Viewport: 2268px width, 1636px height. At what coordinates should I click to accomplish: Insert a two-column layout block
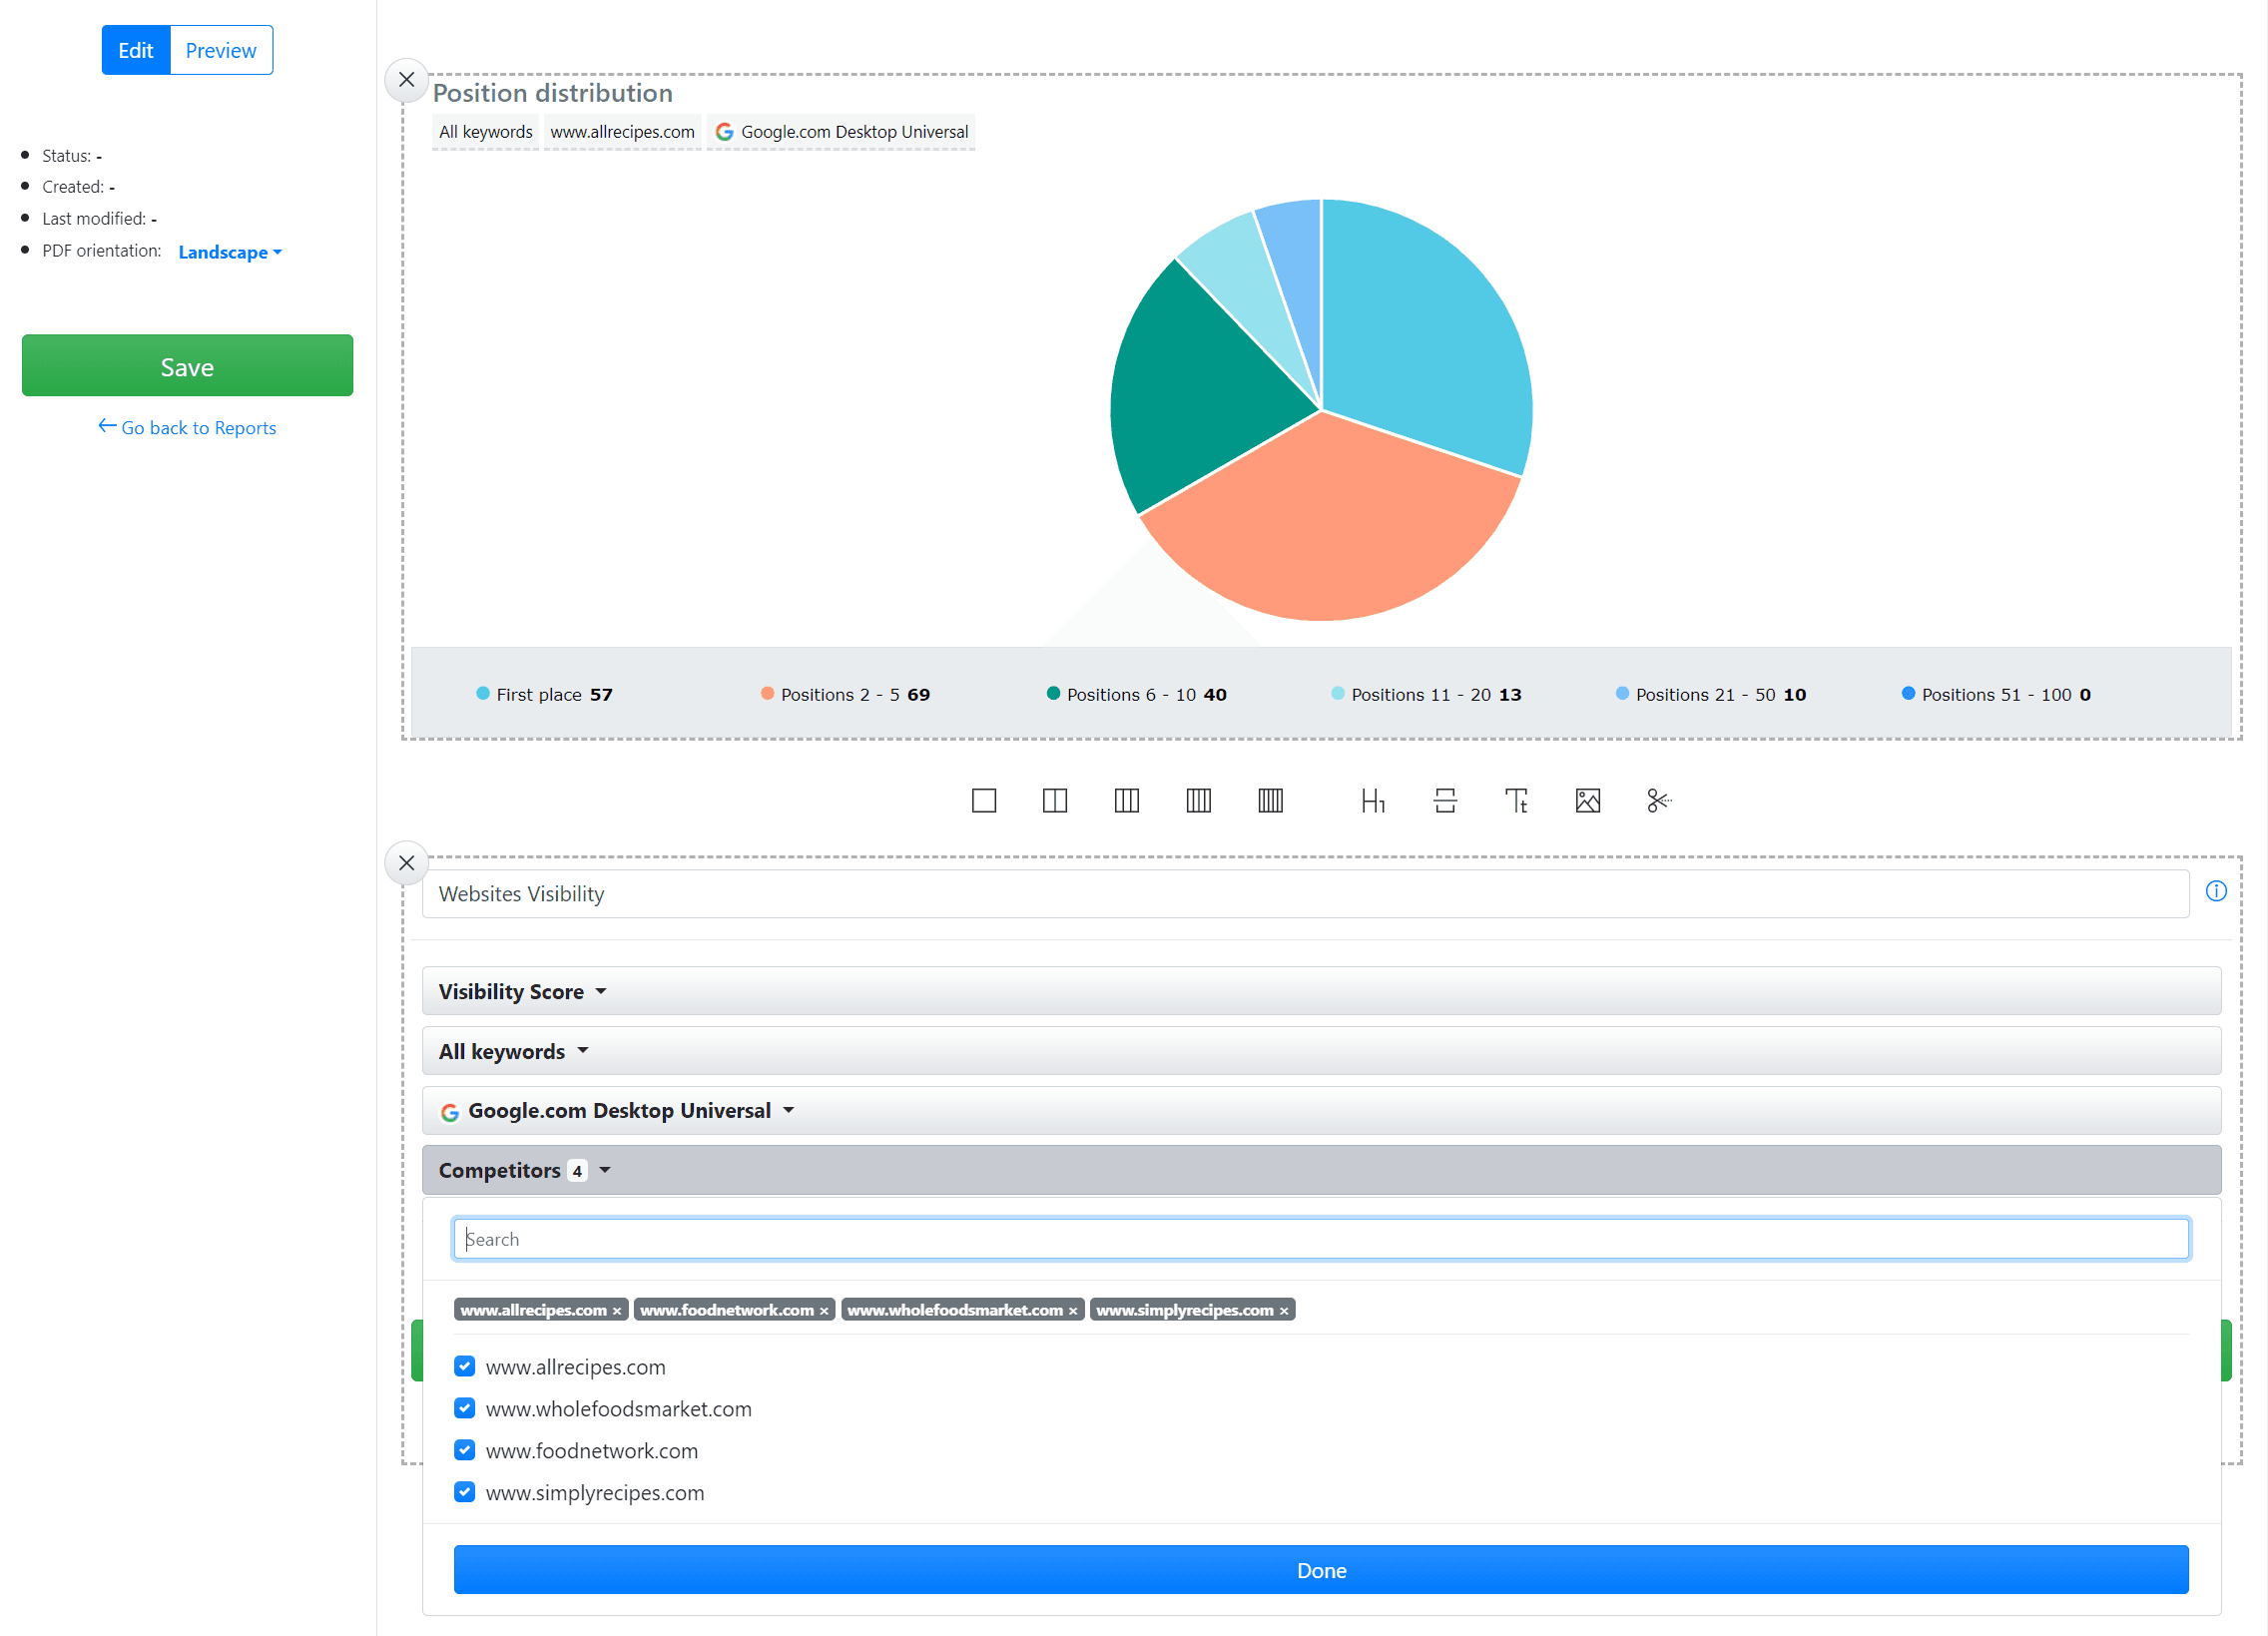point(1055,801)
